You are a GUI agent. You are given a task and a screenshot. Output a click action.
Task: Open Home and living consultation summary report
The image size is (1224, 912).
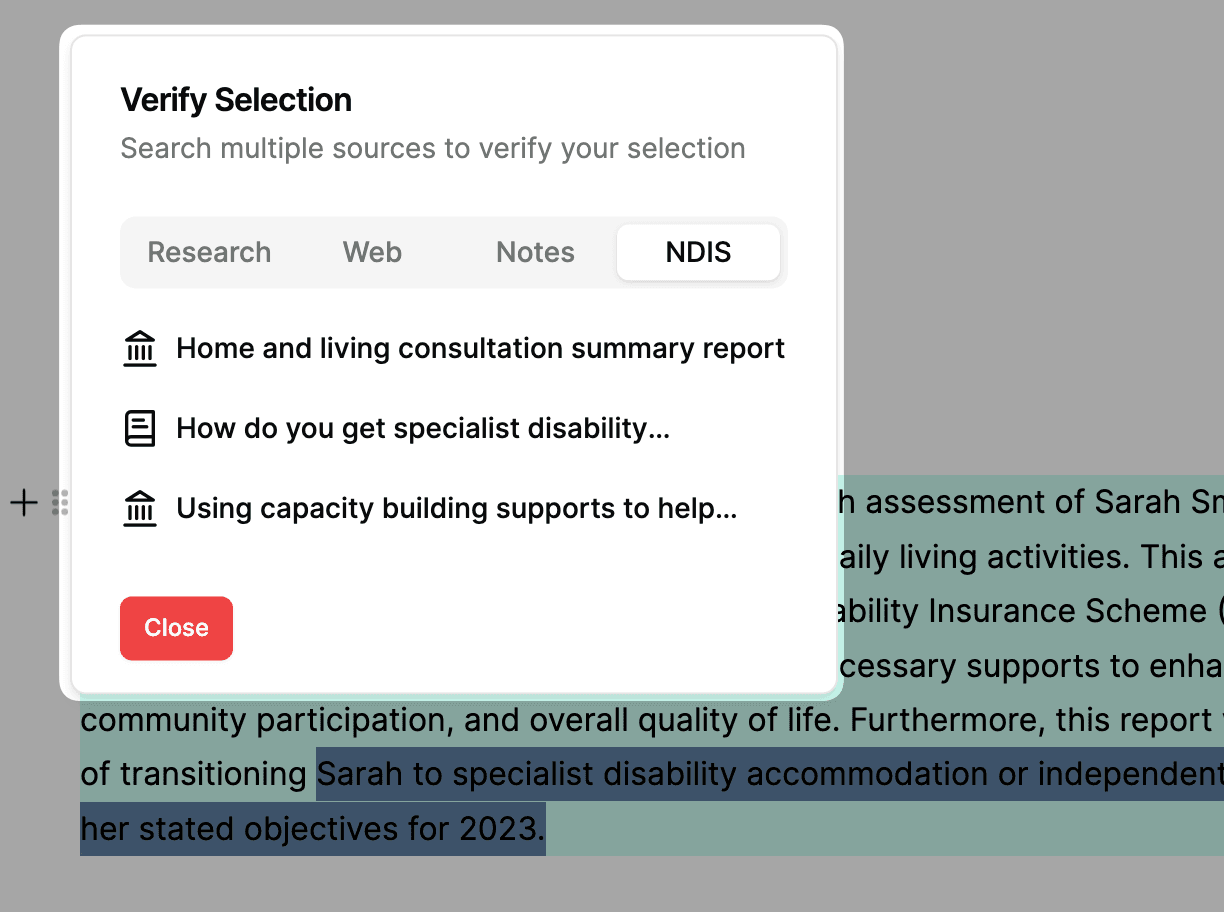[480, 349]
